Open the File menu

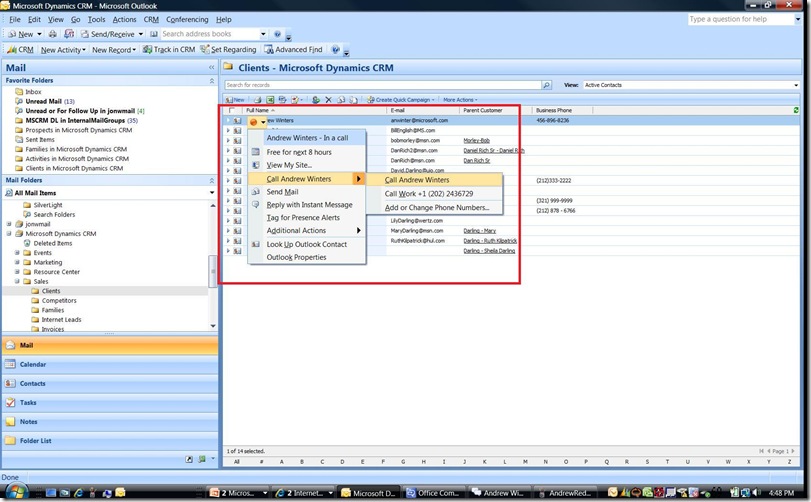pos(14,20)
